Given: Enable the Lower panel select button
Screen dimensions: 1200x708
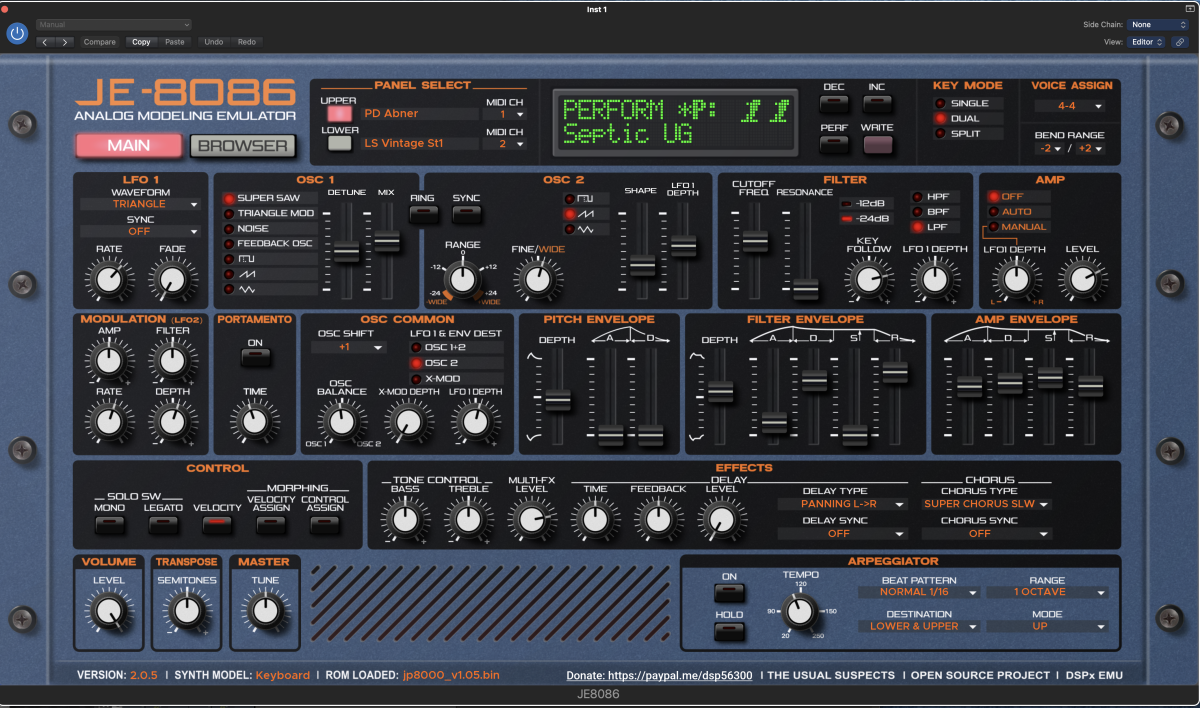Looking at the screenshot, I should 340,143.
